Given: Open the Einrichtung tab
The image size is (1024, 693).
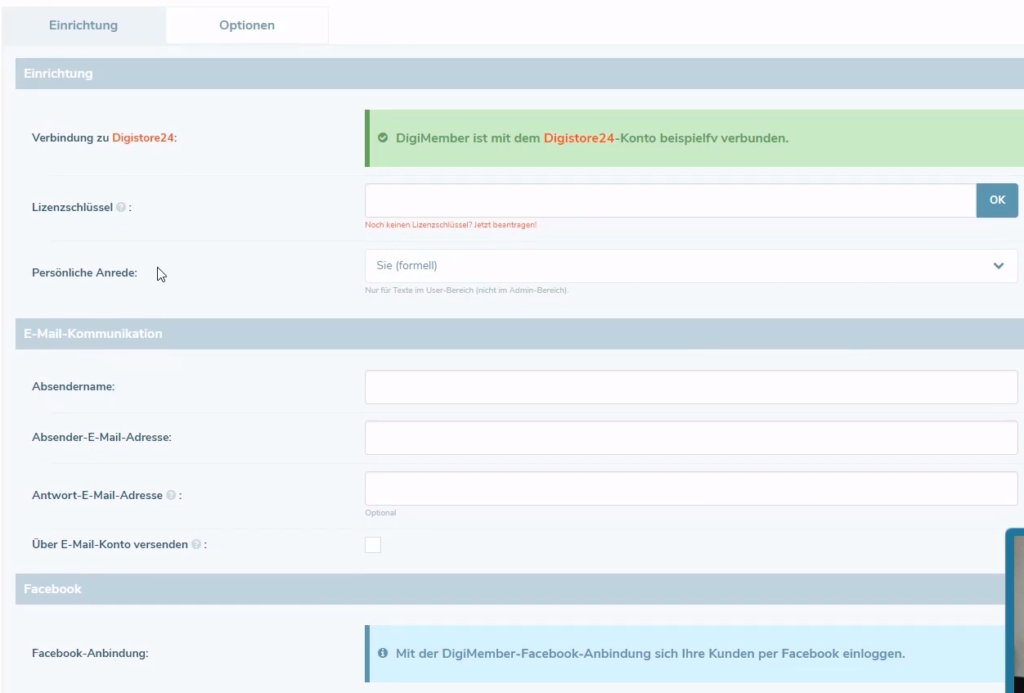Looking at the screenshot, I should 84,25.
